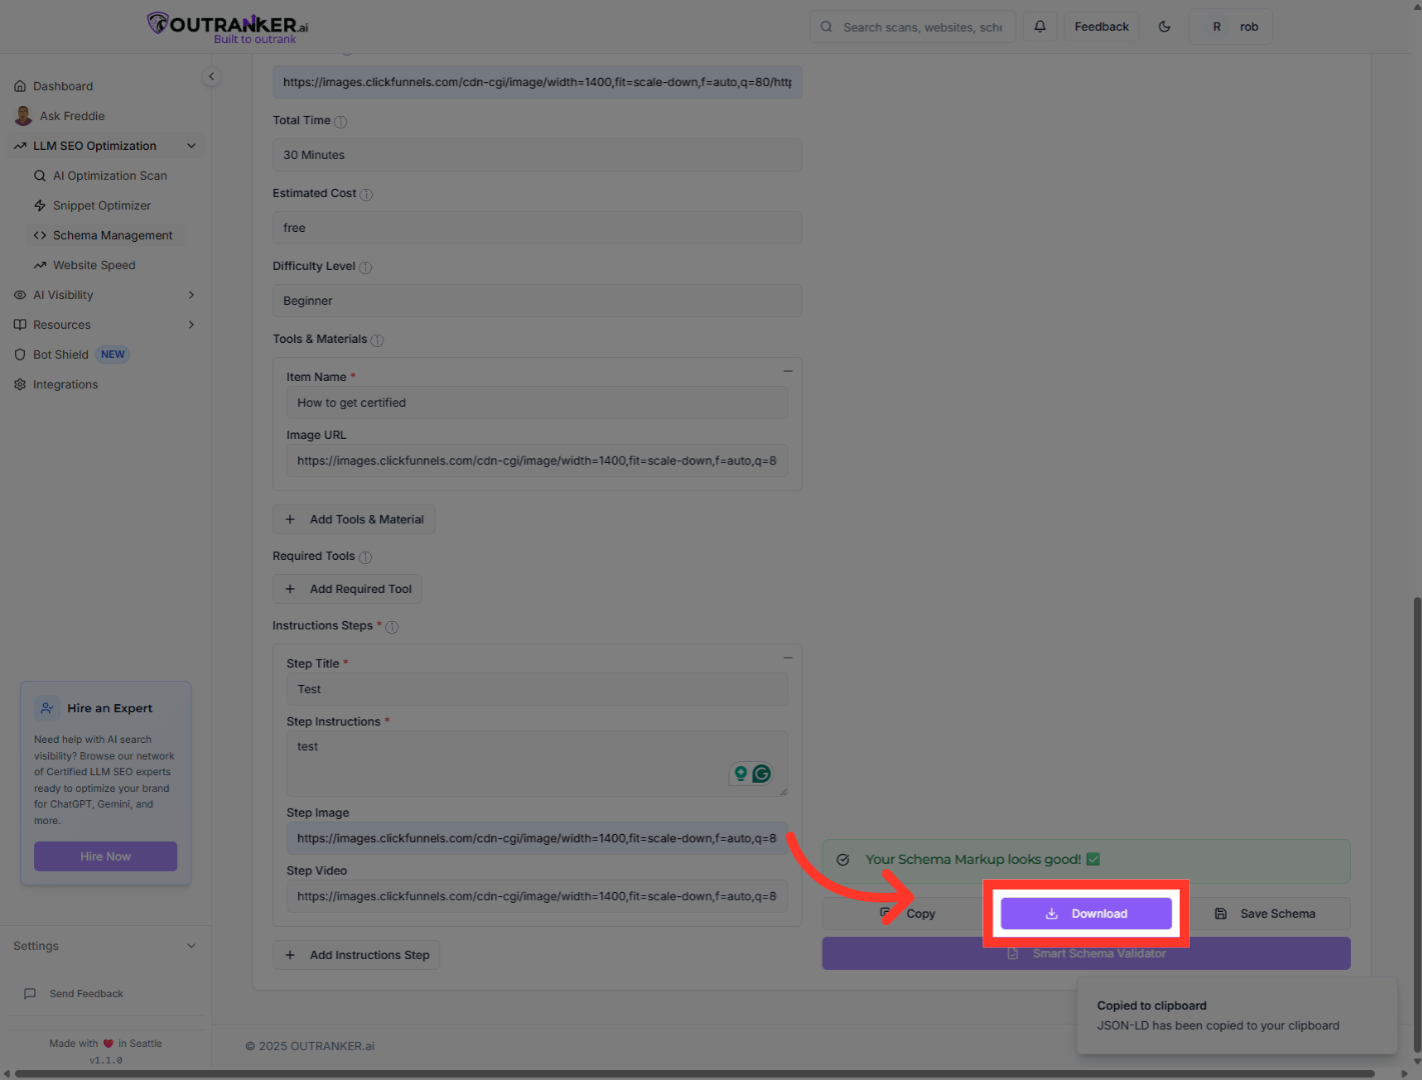This screenshot has height=1080, width=1422.
Task: Toggle dark mode moon icon
Action: pos(1164,27)
